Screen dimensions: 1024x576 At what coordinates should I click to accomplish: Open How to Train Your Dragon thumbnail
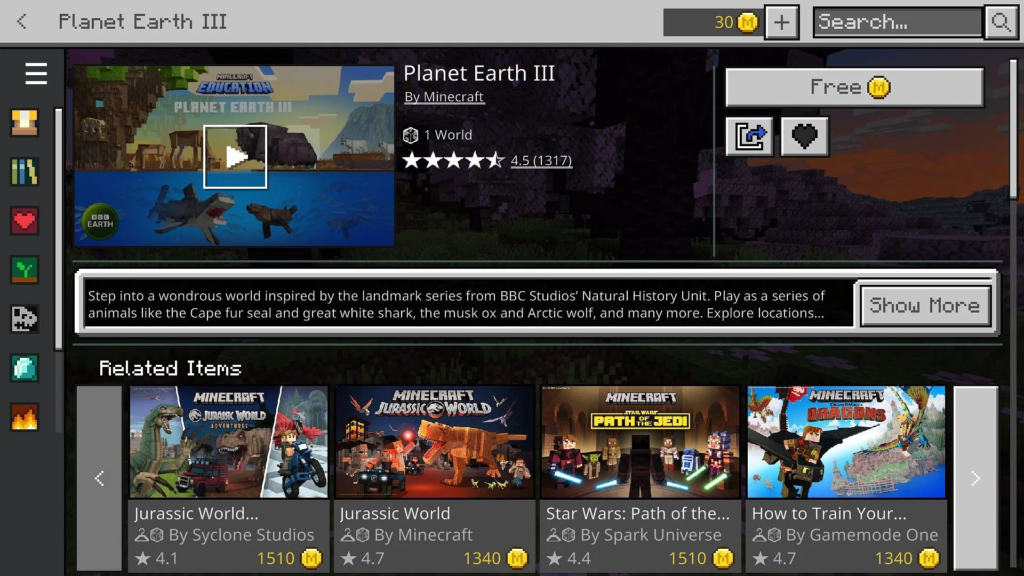(x=846, y=442)
